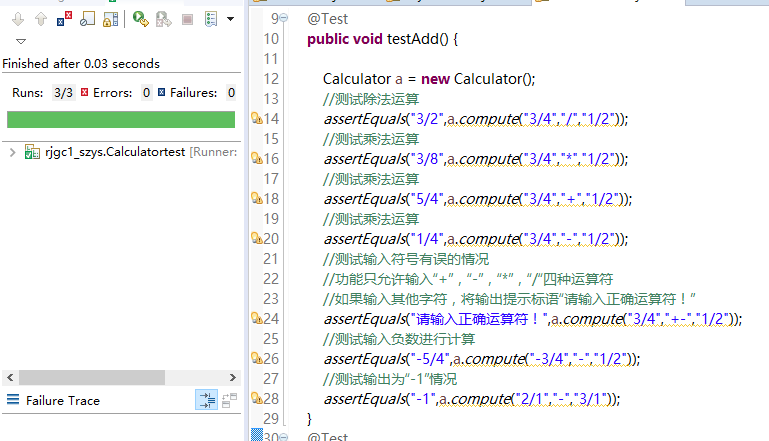The image size is (769, 441).
Task: Click assertEquals "3/8" multiplication line
Action: click(x=476, y=159)
